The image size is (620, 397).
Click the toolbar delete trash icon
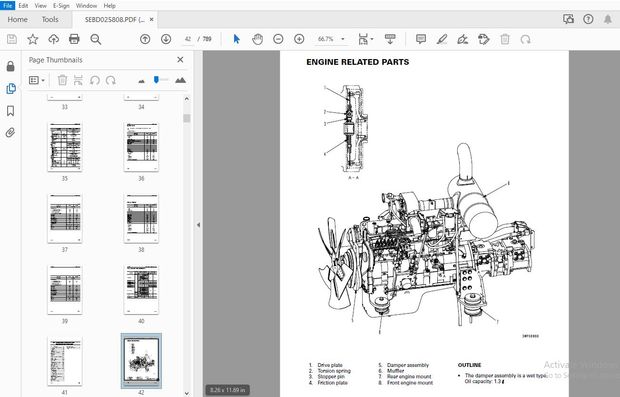pos(505,39)
